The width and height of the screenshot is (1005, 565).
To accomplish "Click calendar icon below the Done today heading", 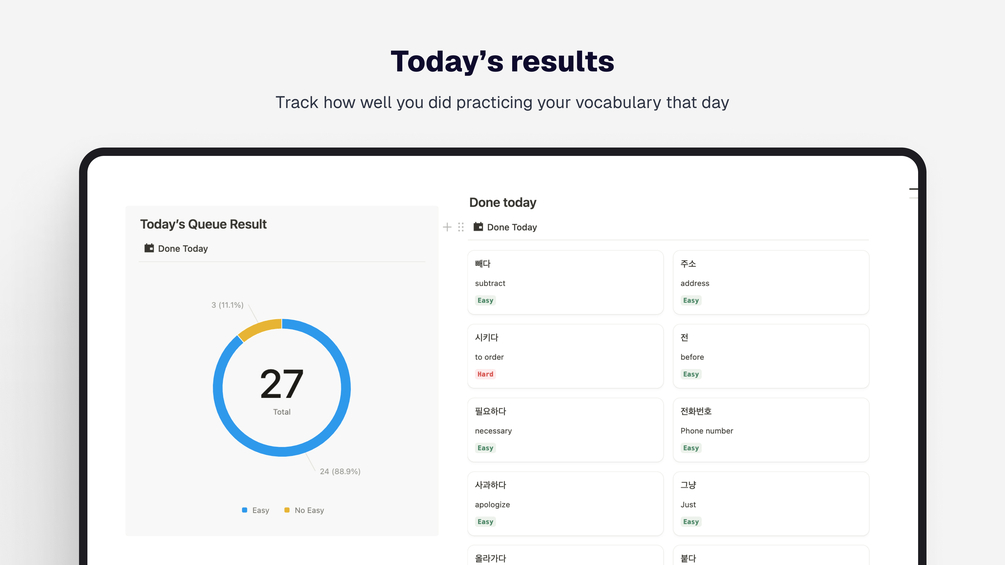I will [x=478, y=227].
